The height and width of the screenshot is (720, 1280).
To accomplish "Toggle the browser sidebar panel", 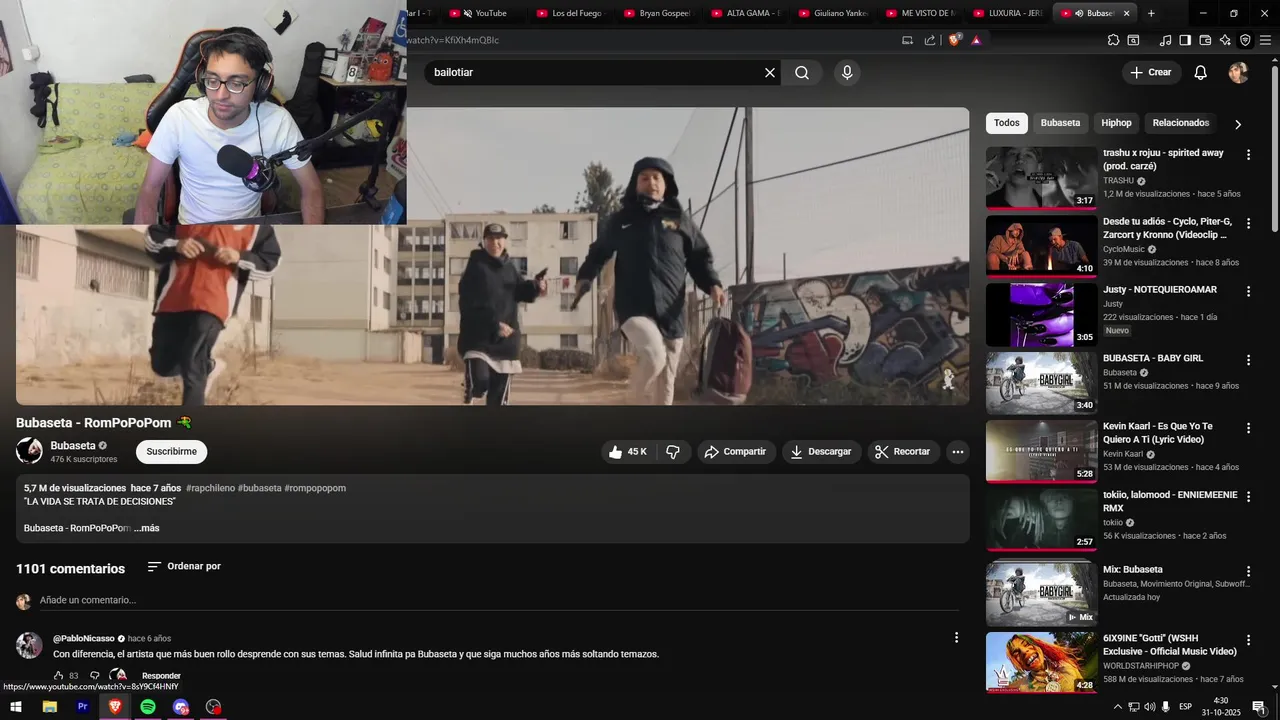I will (1185, 40).
